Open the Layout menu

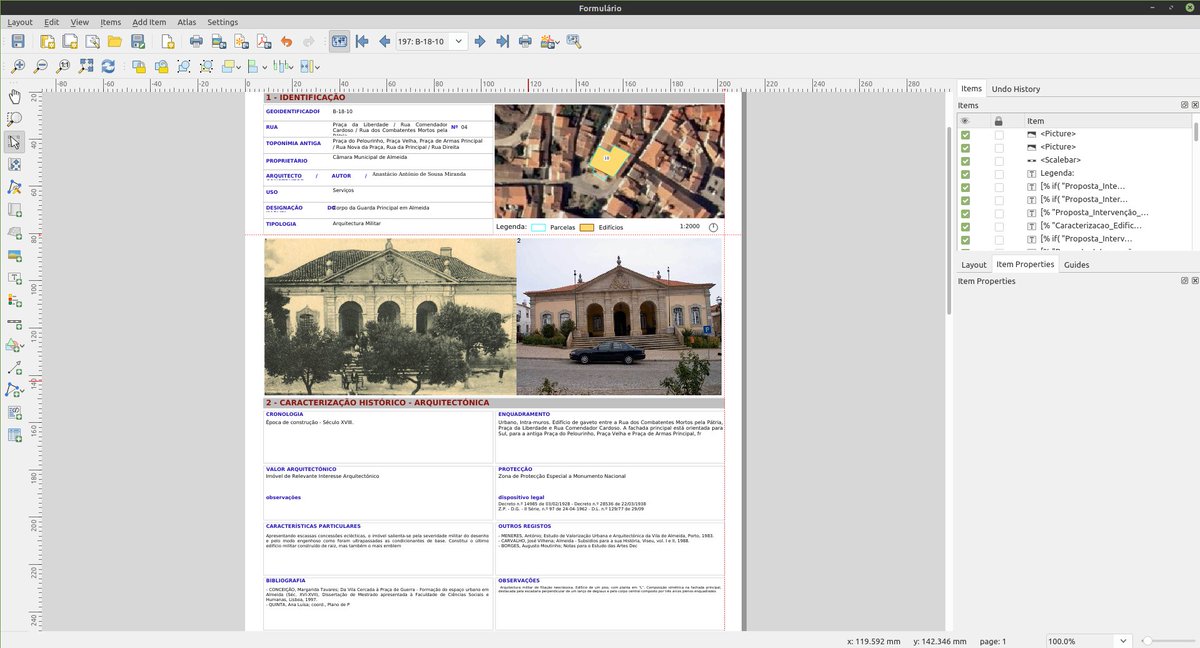(20, 22)
